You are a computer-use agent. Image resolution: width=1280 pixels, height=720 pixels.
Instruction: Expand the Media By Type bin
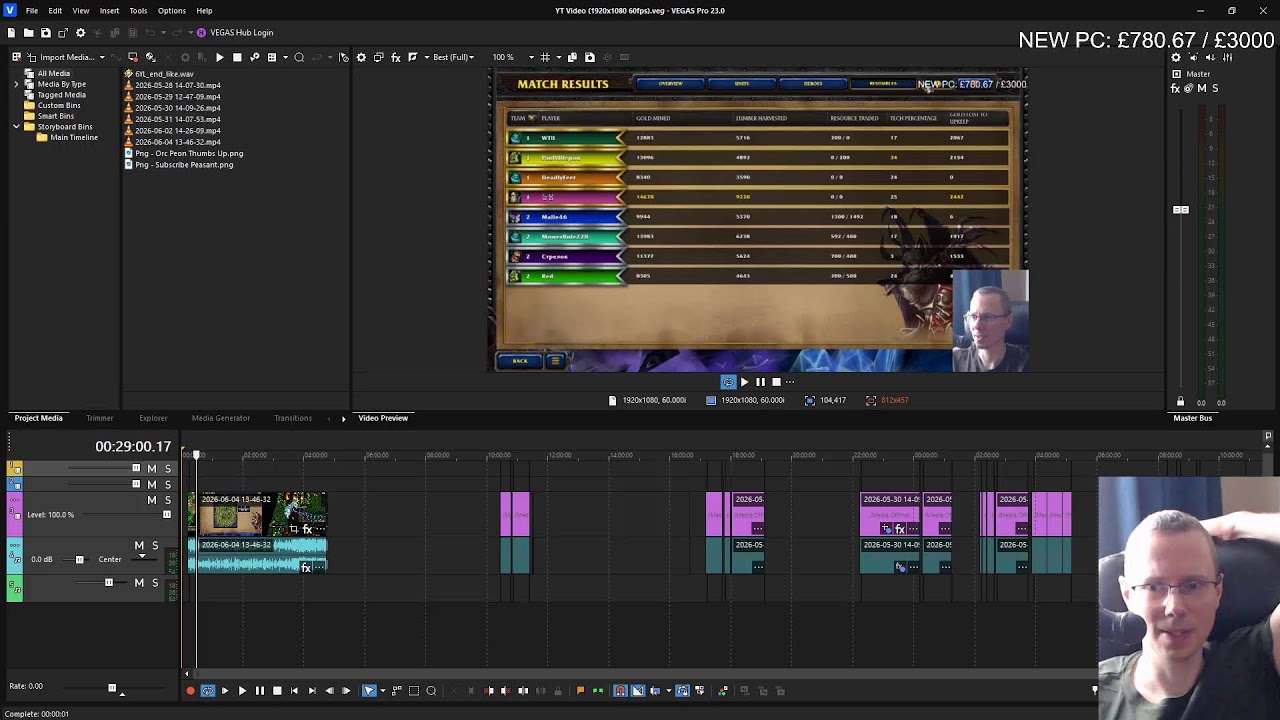click(x=17, y=84)
